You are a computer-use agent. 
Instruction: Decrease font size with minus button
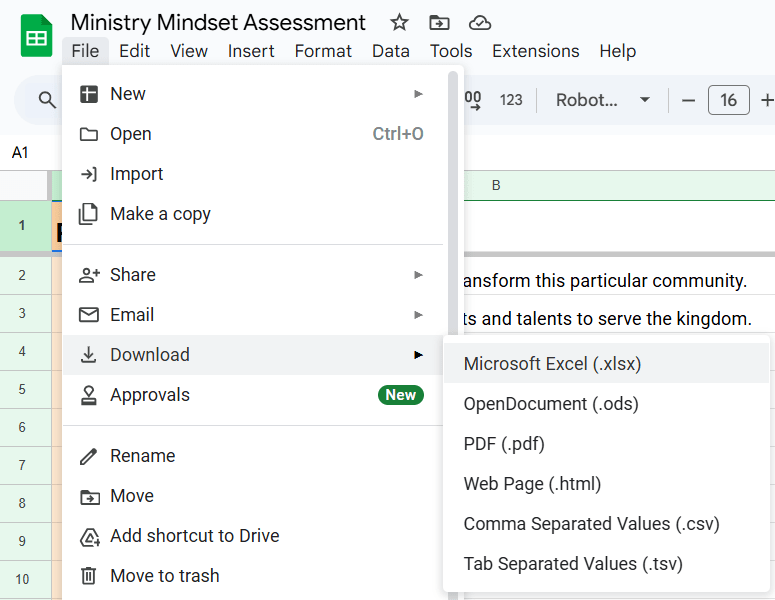point(688,100)
